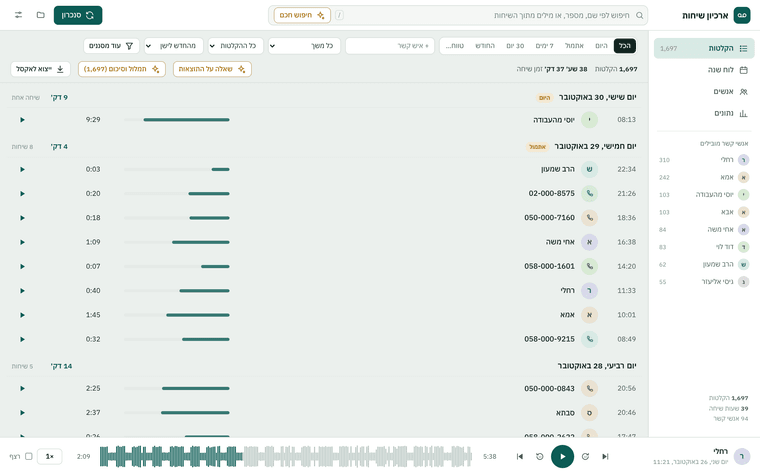Play the 11:33 רחלי recording
The width and height of the screenshot is (760, 475).
tap(22, 290)
